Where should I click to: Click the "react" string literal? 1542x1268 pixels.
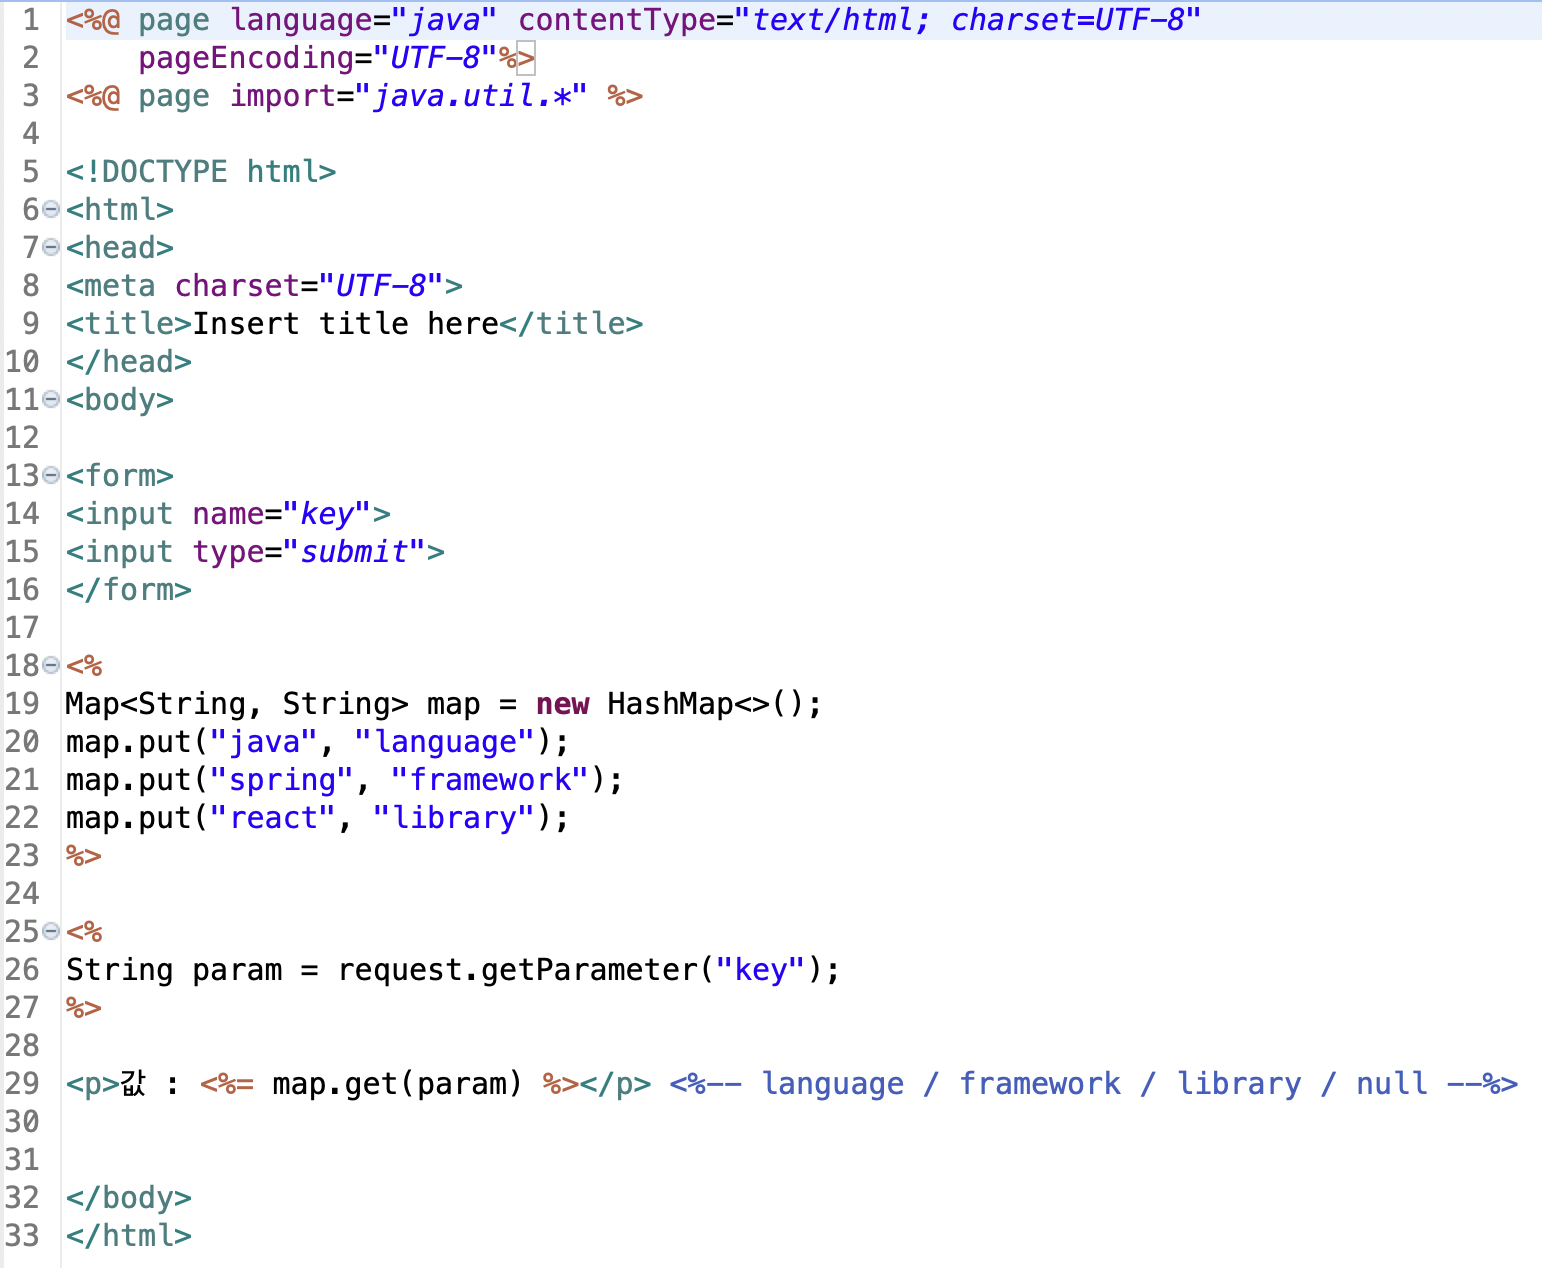pyautogui.click(x=273, y=818)
